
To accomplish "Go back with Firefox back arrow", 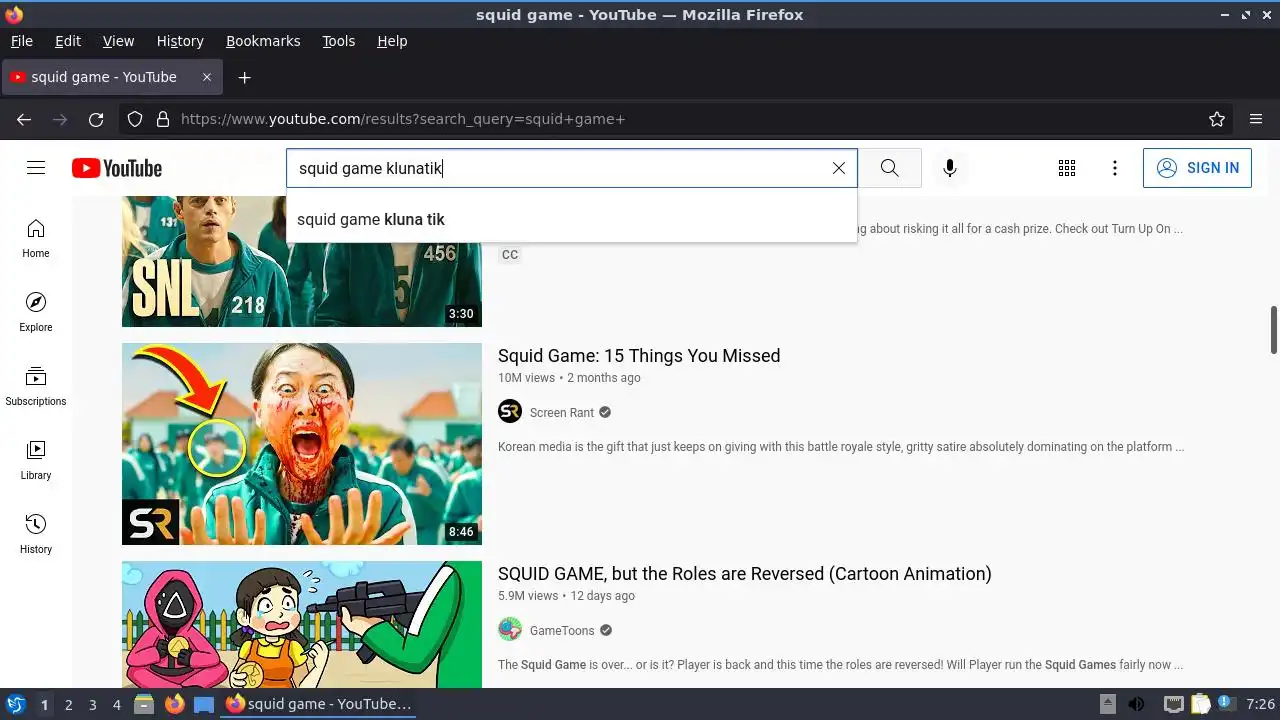I will (x=24, y=119).
